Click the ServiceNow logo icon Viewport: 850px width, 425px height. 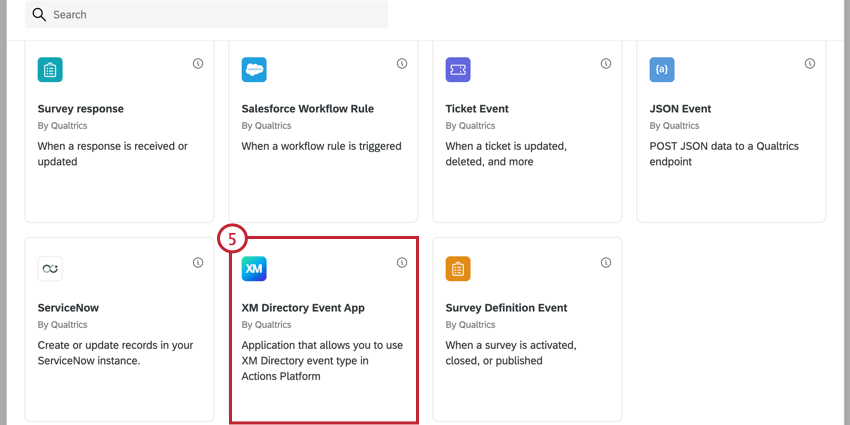coord(50,269)
